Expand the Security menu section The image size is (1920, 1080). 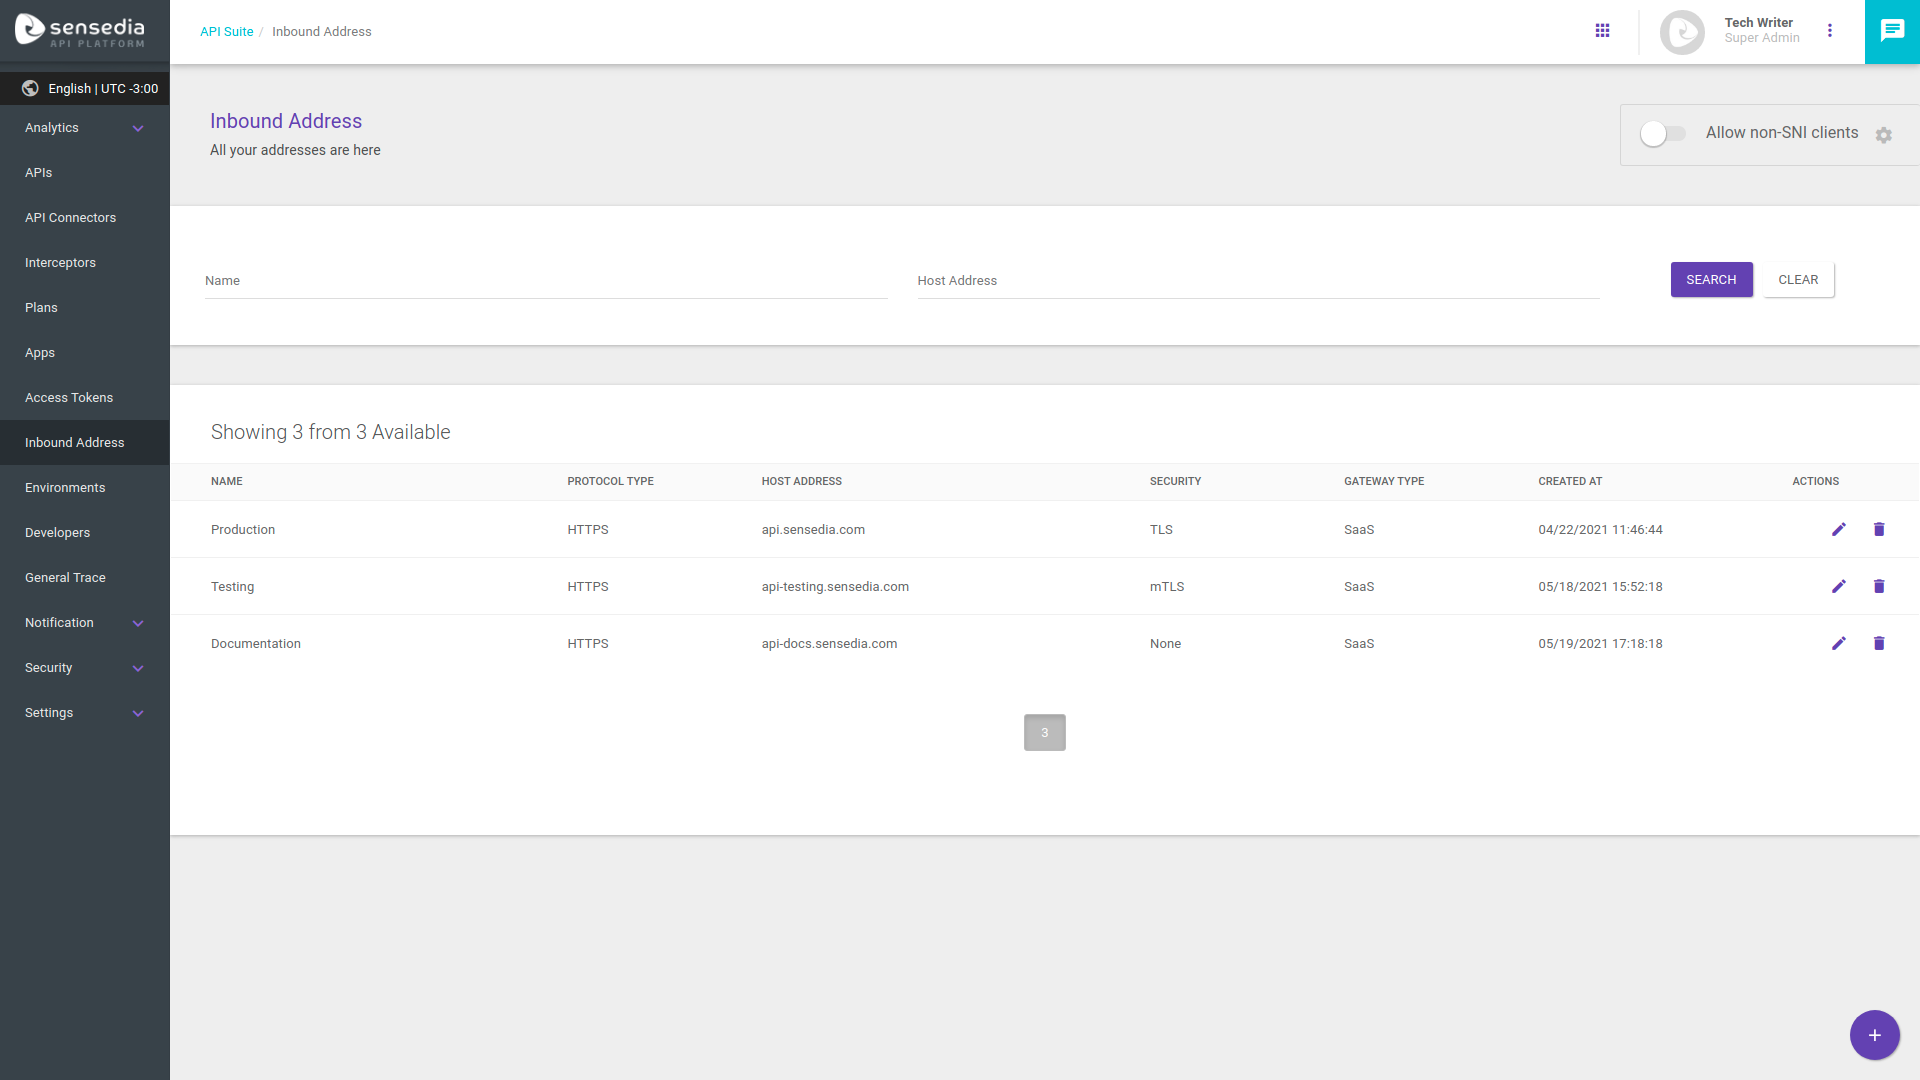(x=85, y=667)
